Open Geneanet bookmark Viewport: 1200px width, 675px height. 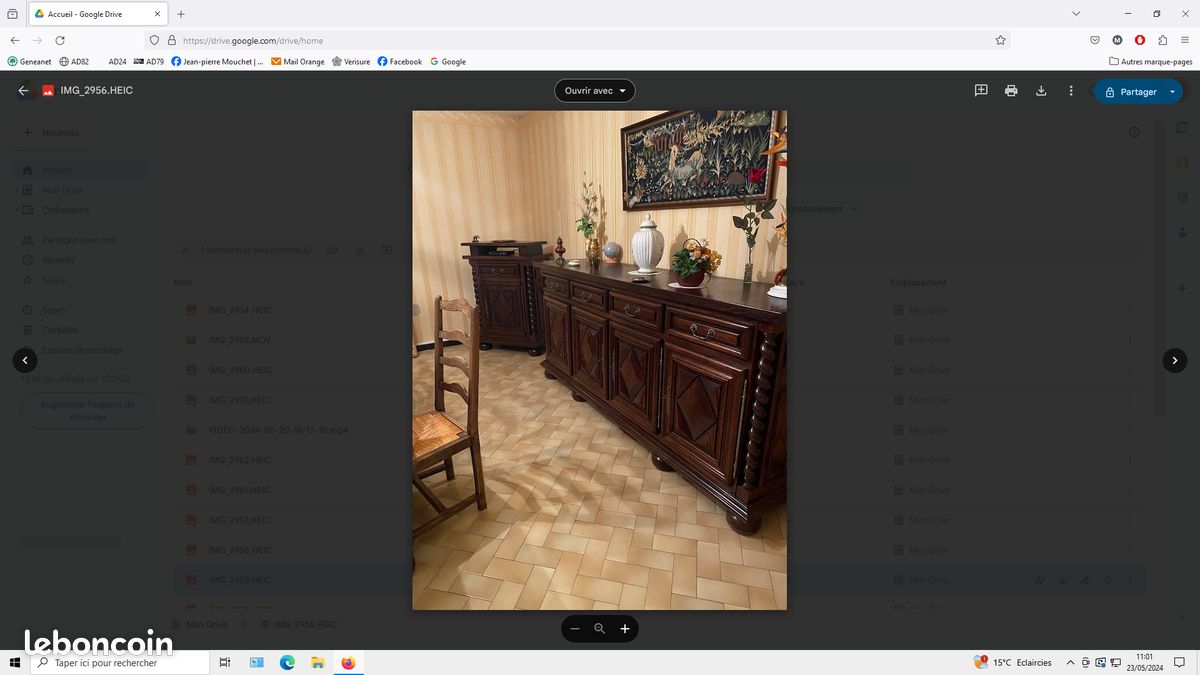(x=29, y=61)
